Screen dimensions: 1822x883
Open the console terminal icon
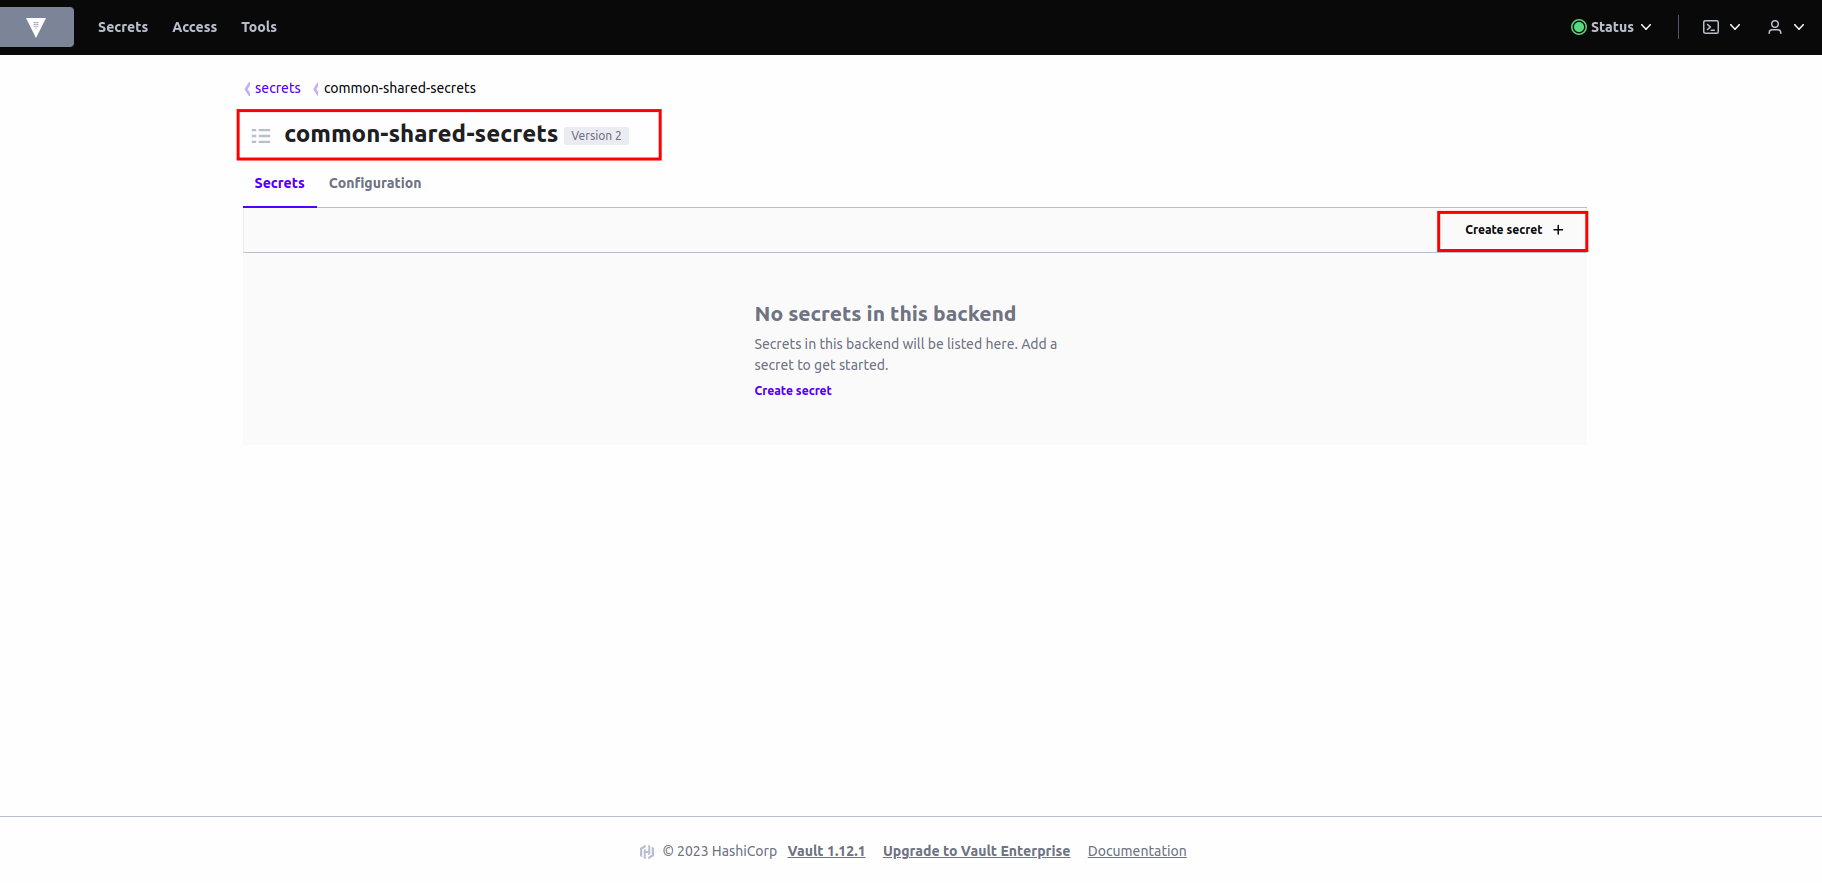pos(1711,27)
